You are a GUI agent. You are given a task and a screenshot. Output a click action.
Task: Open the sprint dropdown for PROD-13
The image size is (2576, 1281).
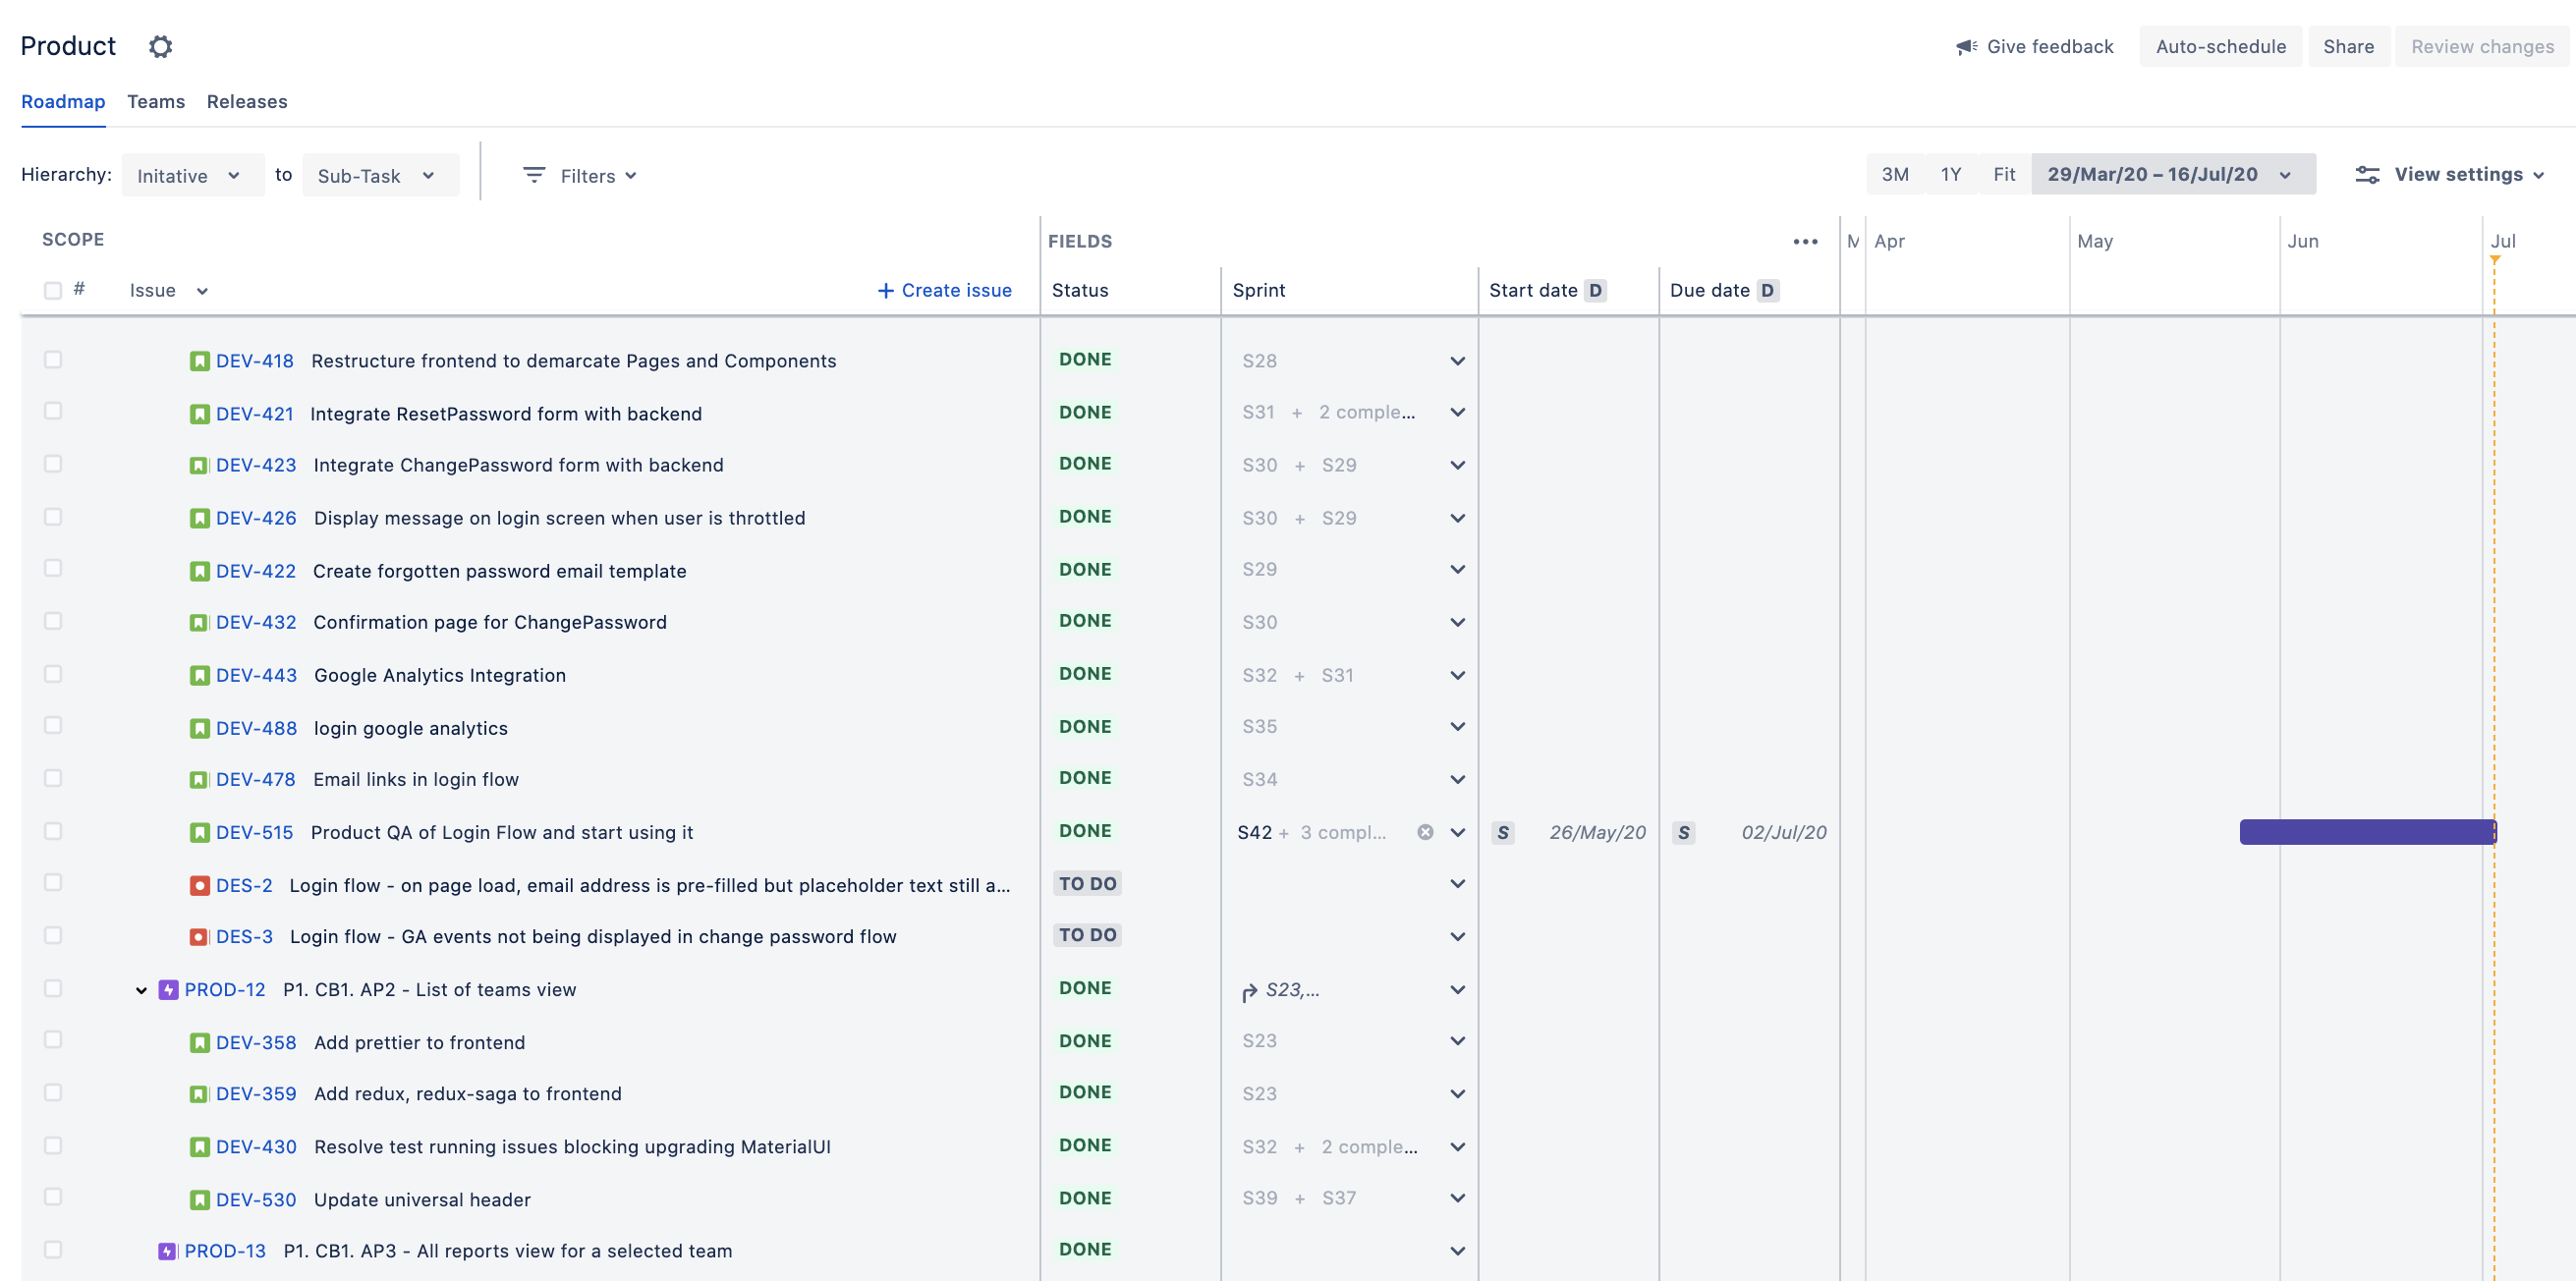pyautogui.click(x=1457, y=1251)
